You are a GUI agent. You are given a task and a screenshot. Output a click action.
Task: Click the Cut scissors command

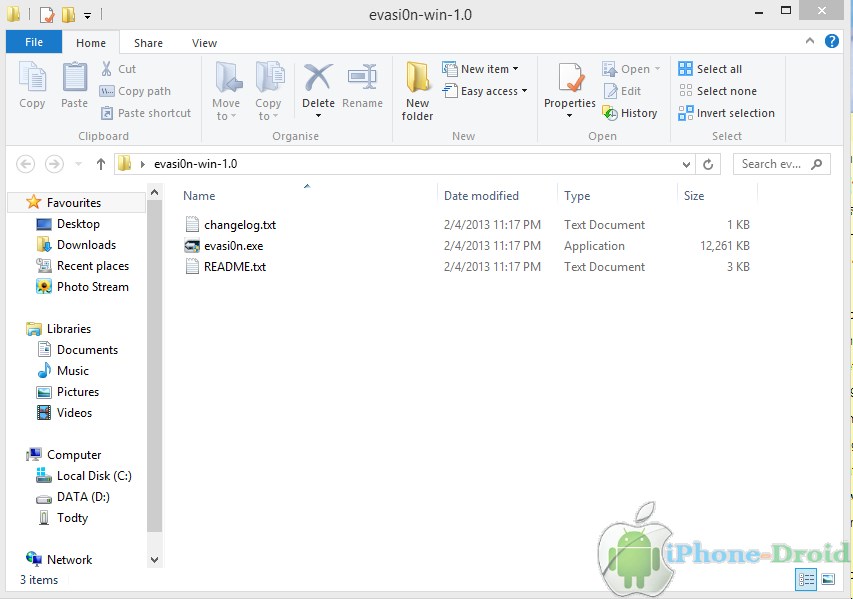tap(119, 69)
